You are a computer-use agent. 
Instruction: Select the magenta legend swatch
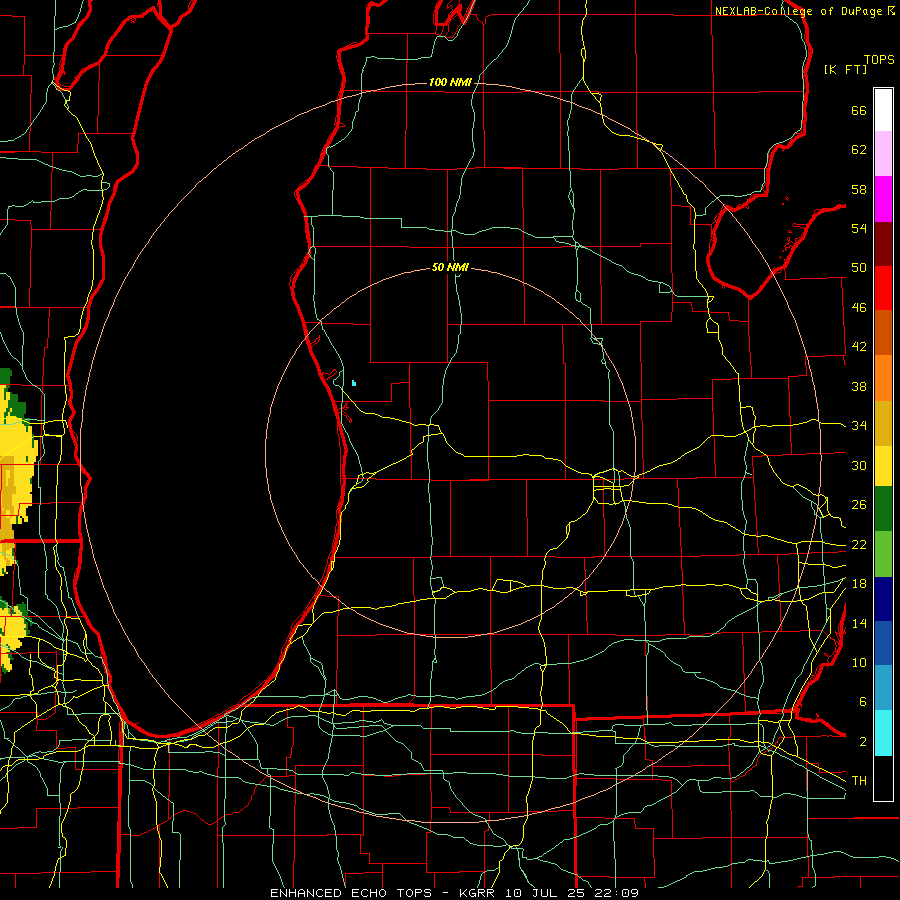coord(883,199)
